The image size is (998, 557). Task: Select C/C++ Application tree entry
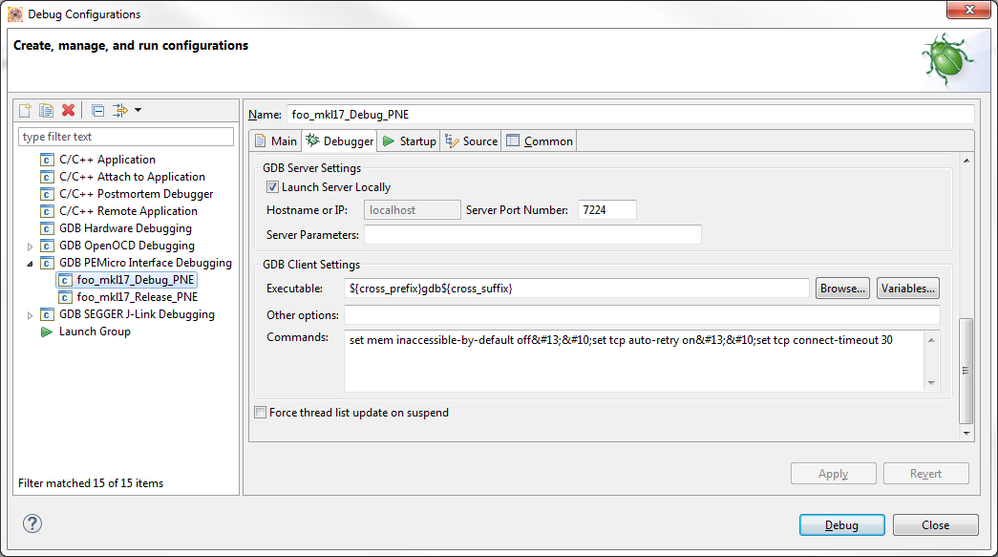pos(98,160)
